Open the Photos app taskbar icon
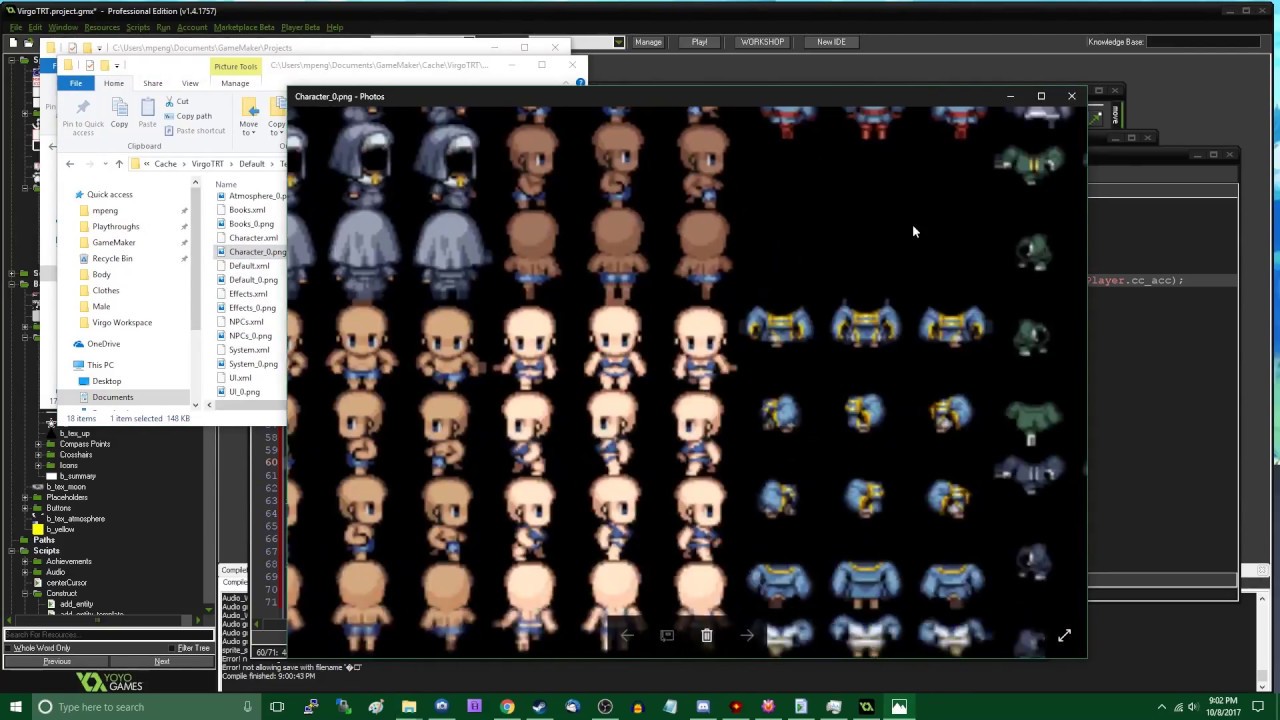This screenshot has height=720, width=1280. tap(899, 707)
